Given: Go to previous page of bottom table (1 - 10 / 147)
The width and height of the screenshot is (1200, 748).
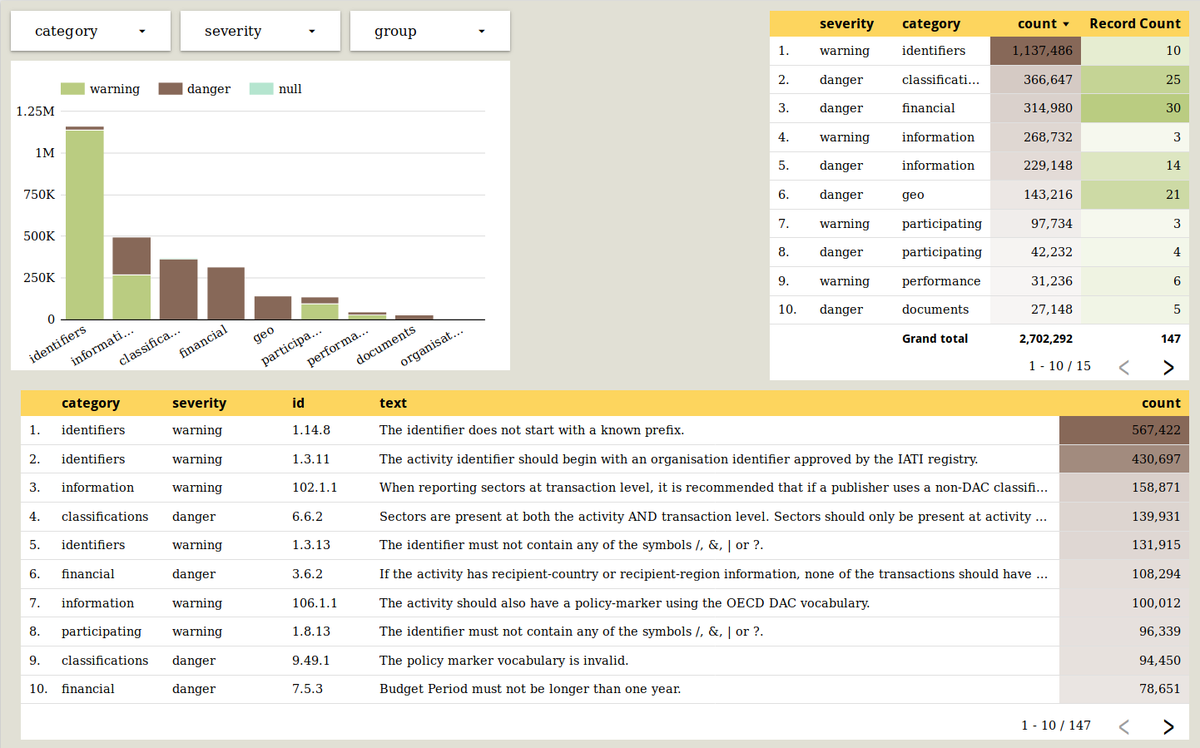Looking at the screenshot, I should tap(1123, 726).
